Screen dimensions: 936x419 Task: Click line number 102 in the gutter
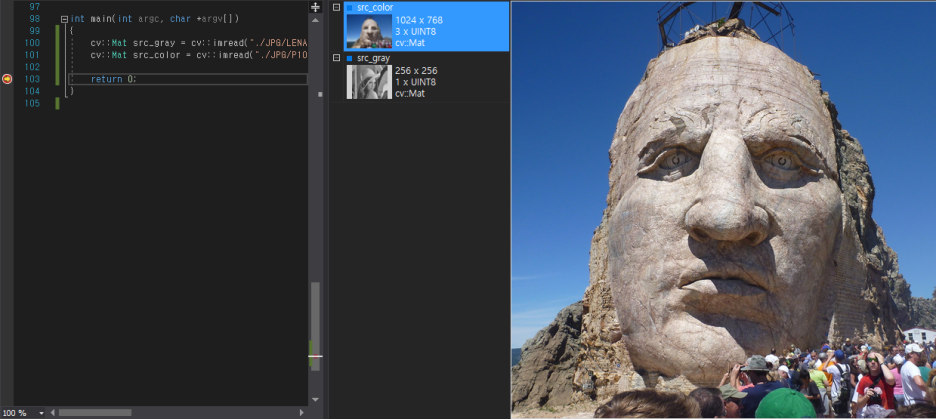(x=33, y=67)
